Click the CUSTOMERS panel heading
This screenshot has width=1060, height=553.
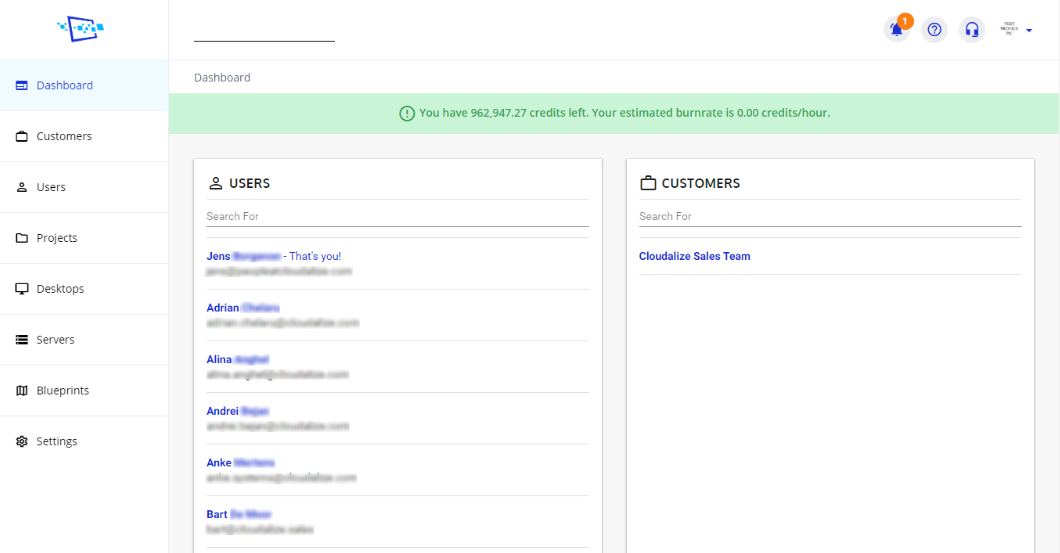click(x=700, y=183)
